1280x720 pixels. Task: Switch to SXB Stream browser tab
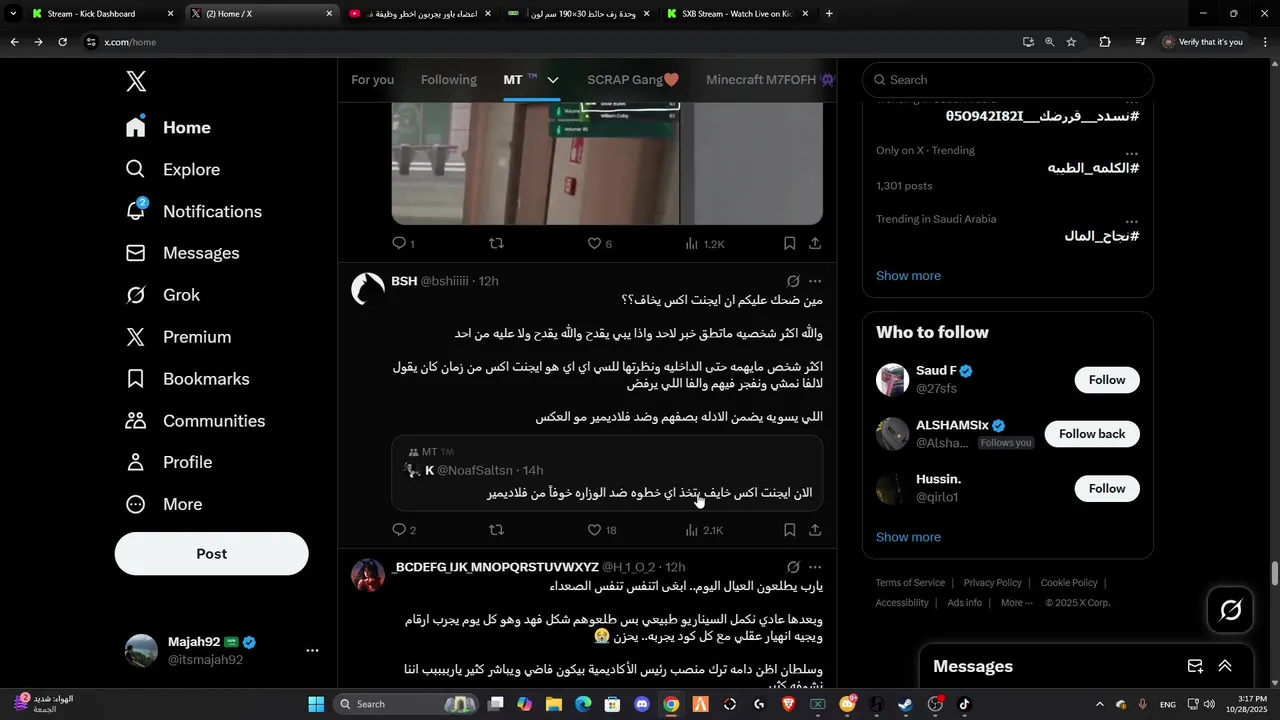click(738, 14)
